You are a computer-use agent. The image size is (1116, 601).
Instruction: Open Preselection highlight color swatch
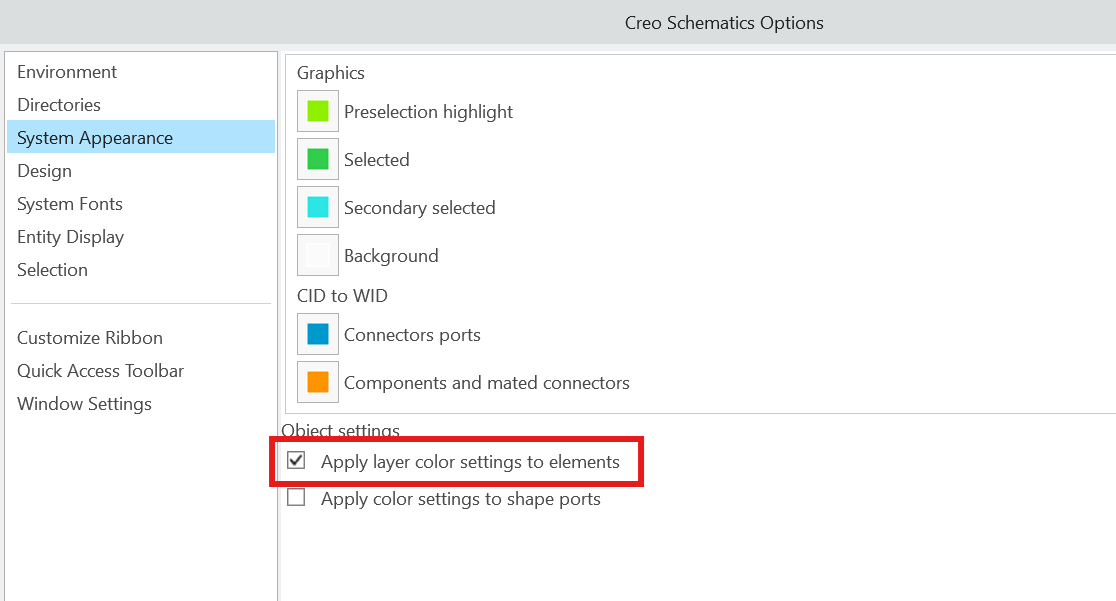pyautogui.click(x=317, y=111)
